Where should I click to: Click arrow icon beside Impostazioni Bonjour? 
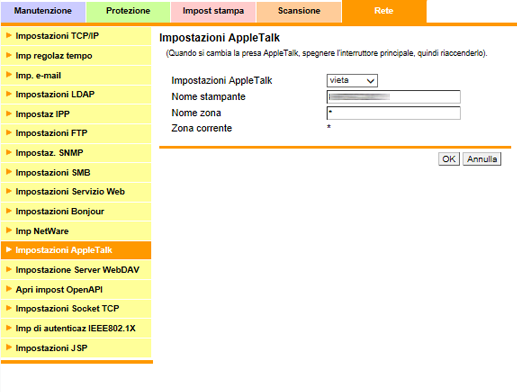[9, 211]
